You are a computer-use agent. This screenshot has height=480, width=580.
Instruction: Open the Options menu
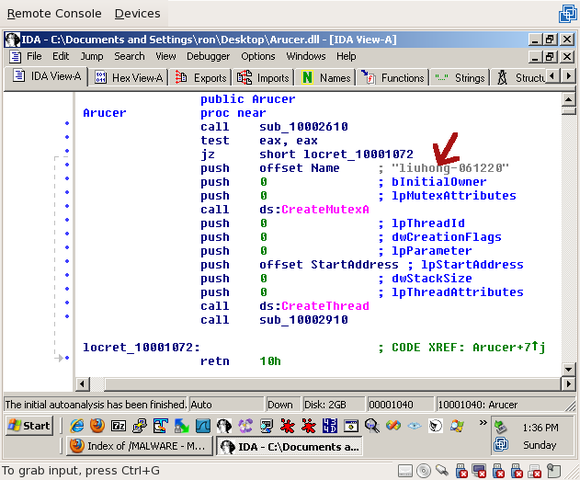click(x=258, y=56)
